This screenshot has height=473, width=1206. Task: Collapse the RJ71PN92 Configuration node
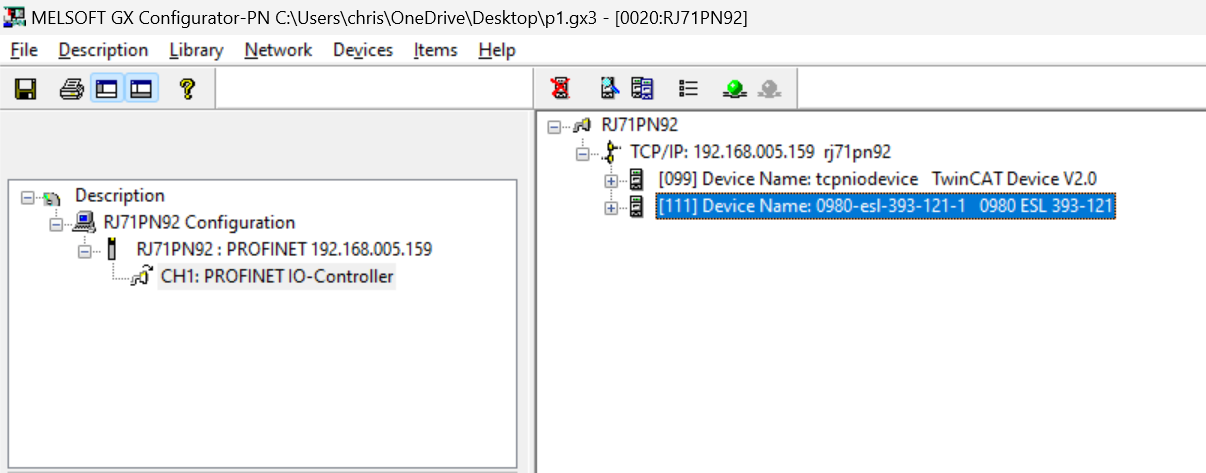56,224
